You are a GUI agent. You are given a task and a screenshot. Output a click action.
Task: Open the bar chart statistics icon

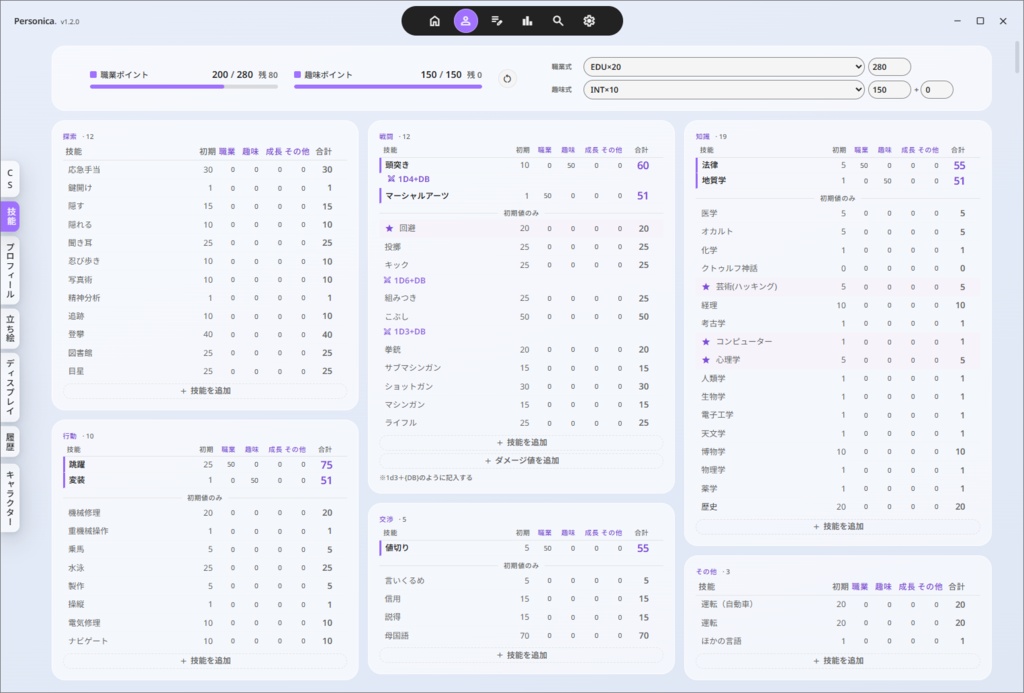(x=527, y=21)
